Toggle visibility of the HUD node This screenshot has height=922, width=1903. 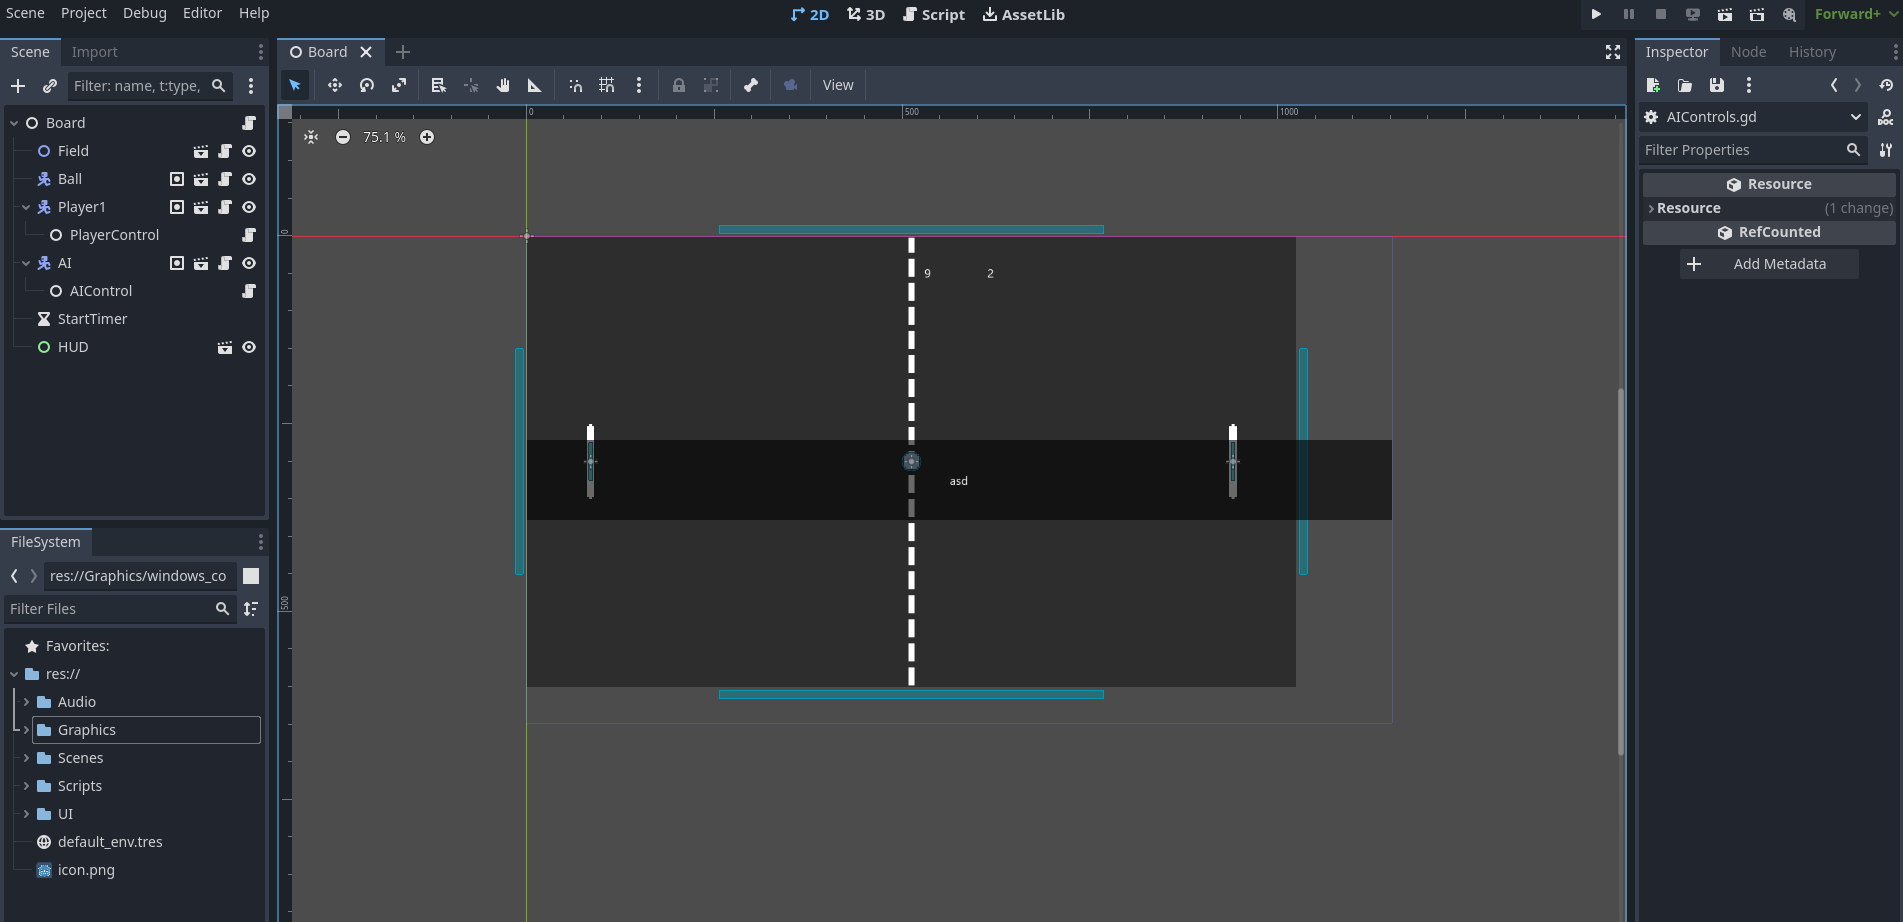pyautogui.click(x=249, y=347)
